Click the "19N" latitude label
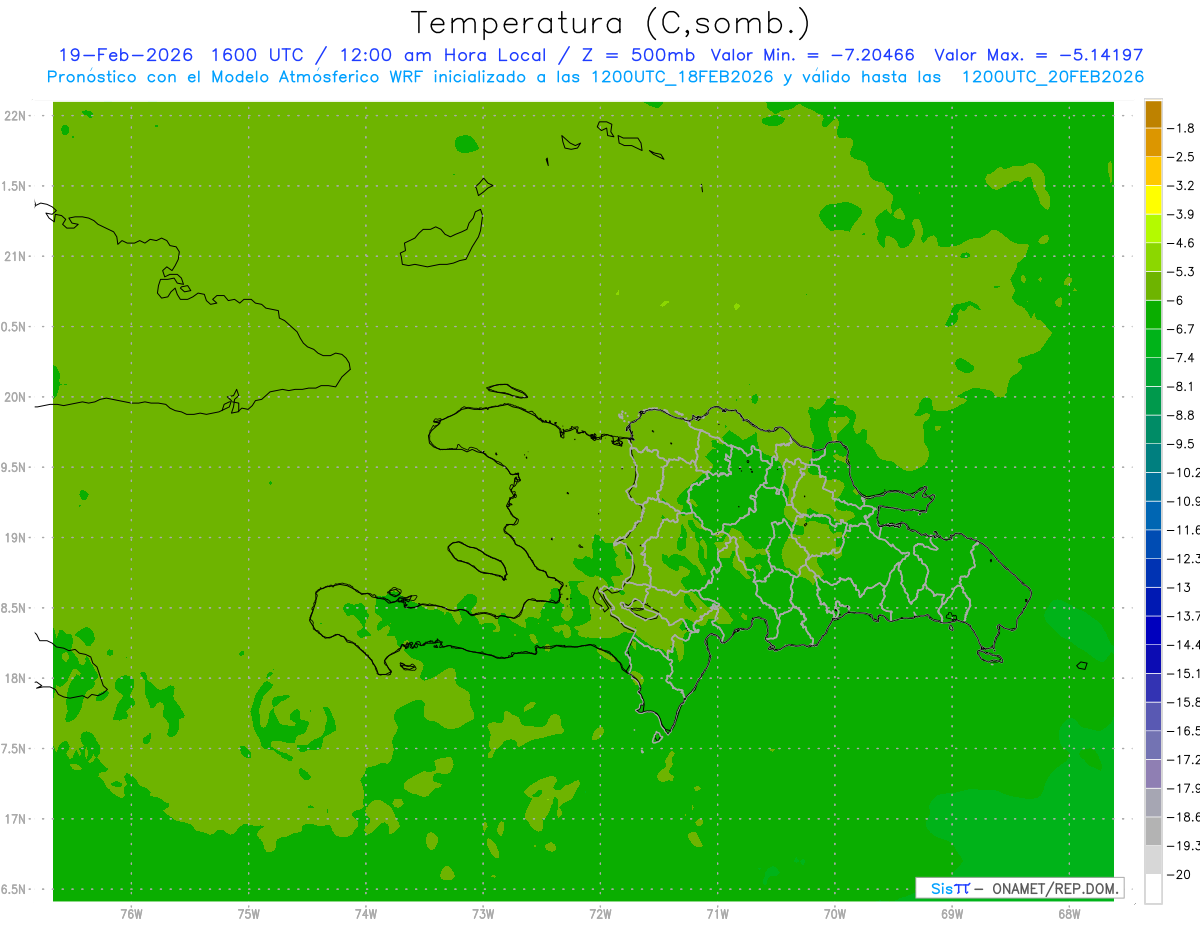Viewport: 1200px width, 927px height. tap(16, 538)
